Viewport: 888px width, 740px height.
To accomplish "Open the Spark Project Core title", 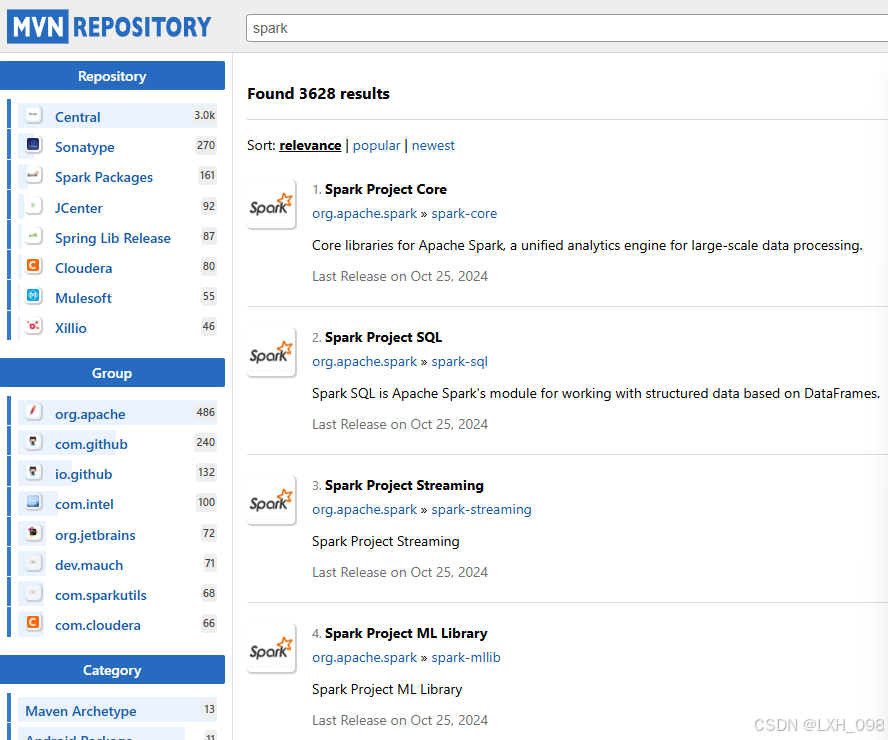I will [386, 189].
